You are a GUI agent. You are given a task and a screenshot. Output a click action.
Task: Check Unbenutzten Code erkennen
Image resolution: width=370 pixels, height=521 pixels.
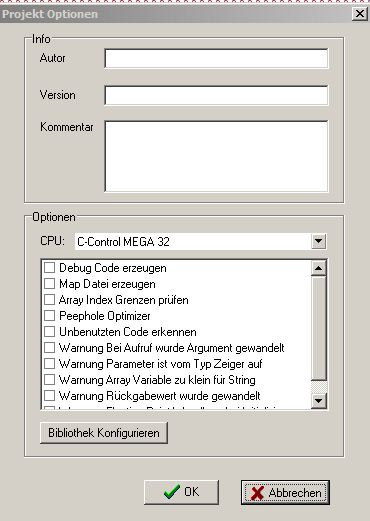(49, 332)
